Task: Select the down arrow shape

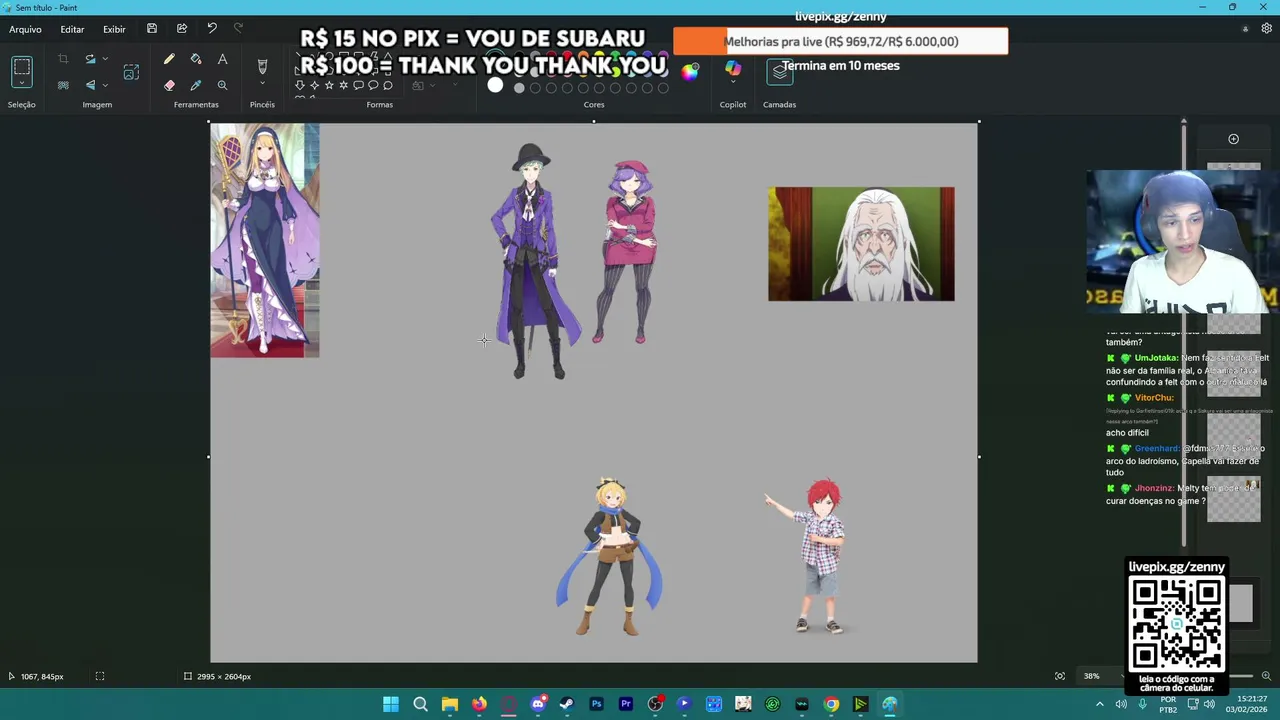Action: click(x=299, y=85)
